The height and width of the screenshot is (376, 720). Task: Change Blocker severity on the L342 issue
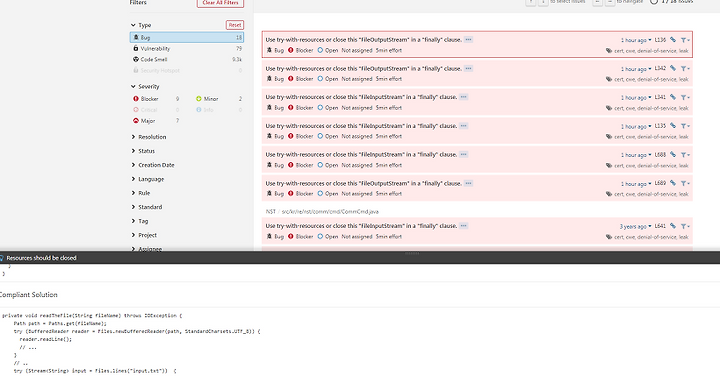300,79
